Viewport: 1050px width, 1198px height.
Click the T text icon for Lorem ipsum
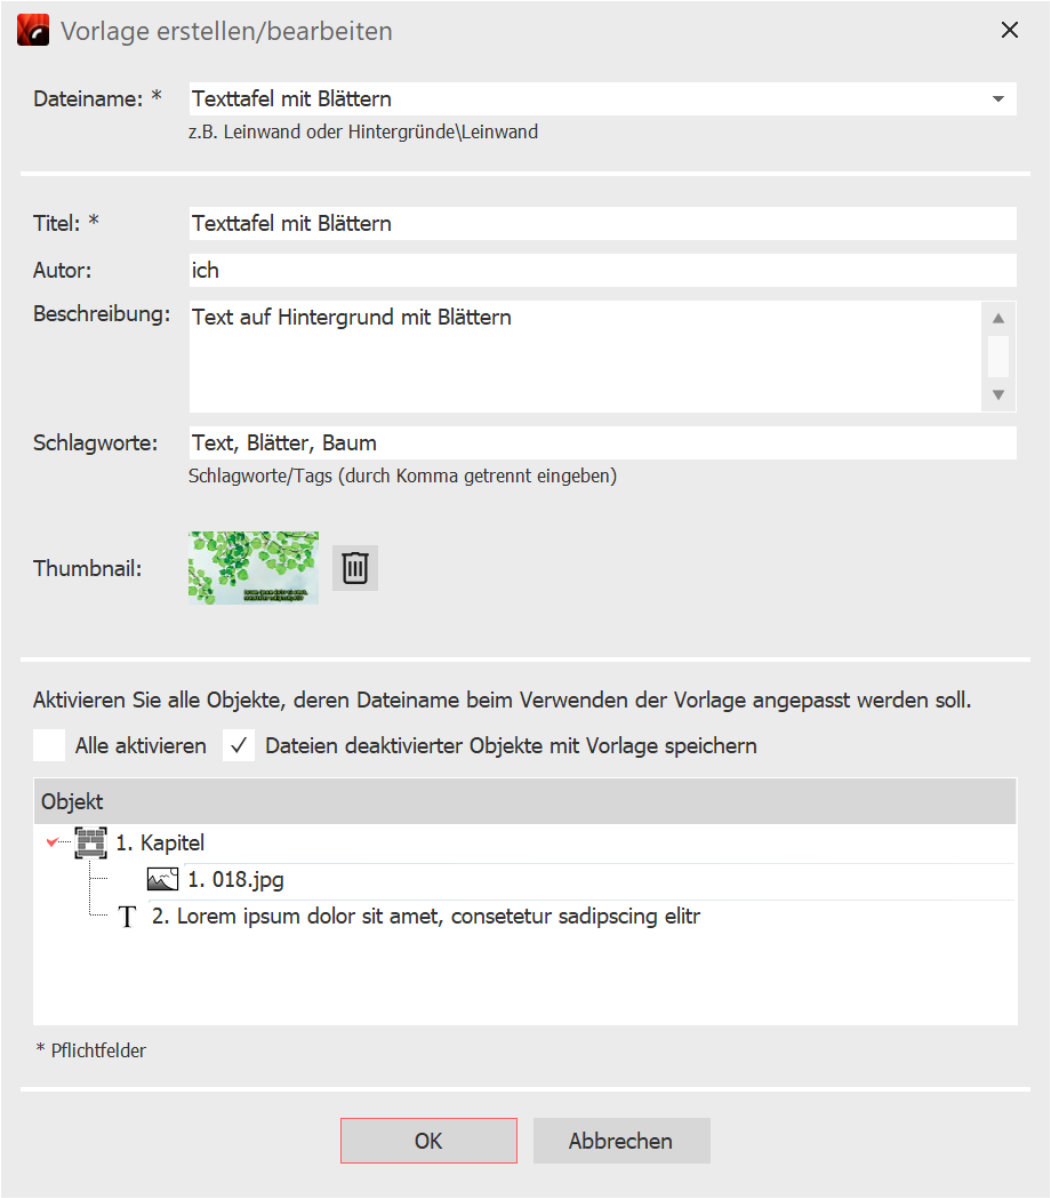coord(127,917)
